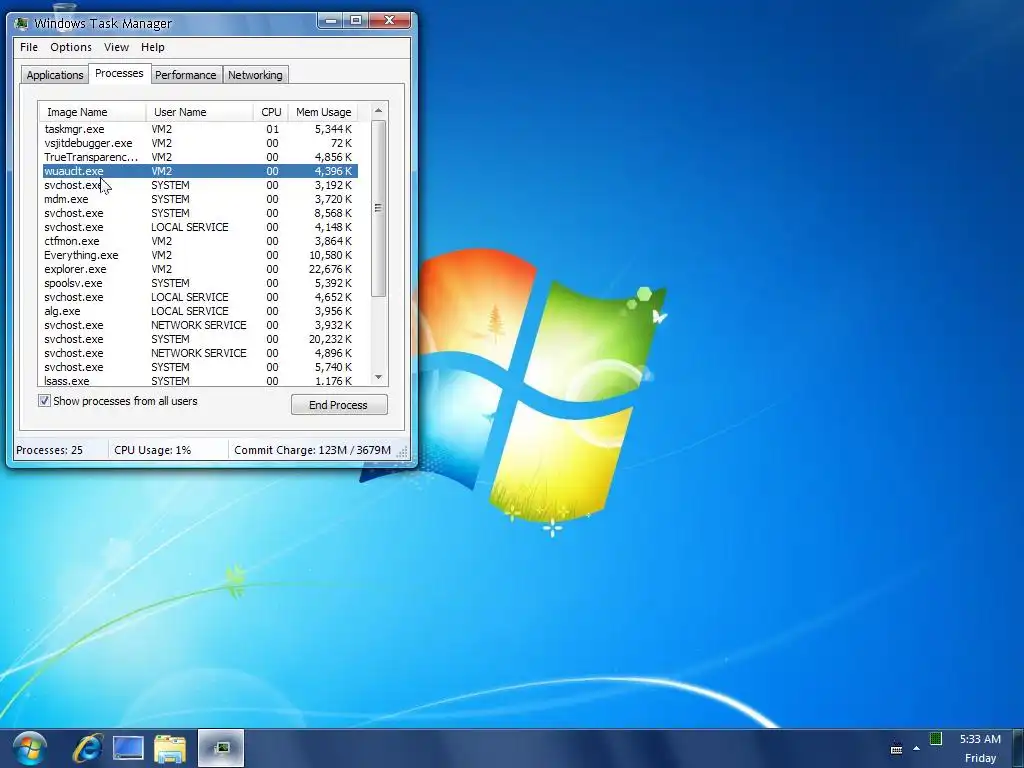This screenshot has width=1024, height=768.
Task: Click the process list scroll down arrow
Action: (x=378, y=377)
